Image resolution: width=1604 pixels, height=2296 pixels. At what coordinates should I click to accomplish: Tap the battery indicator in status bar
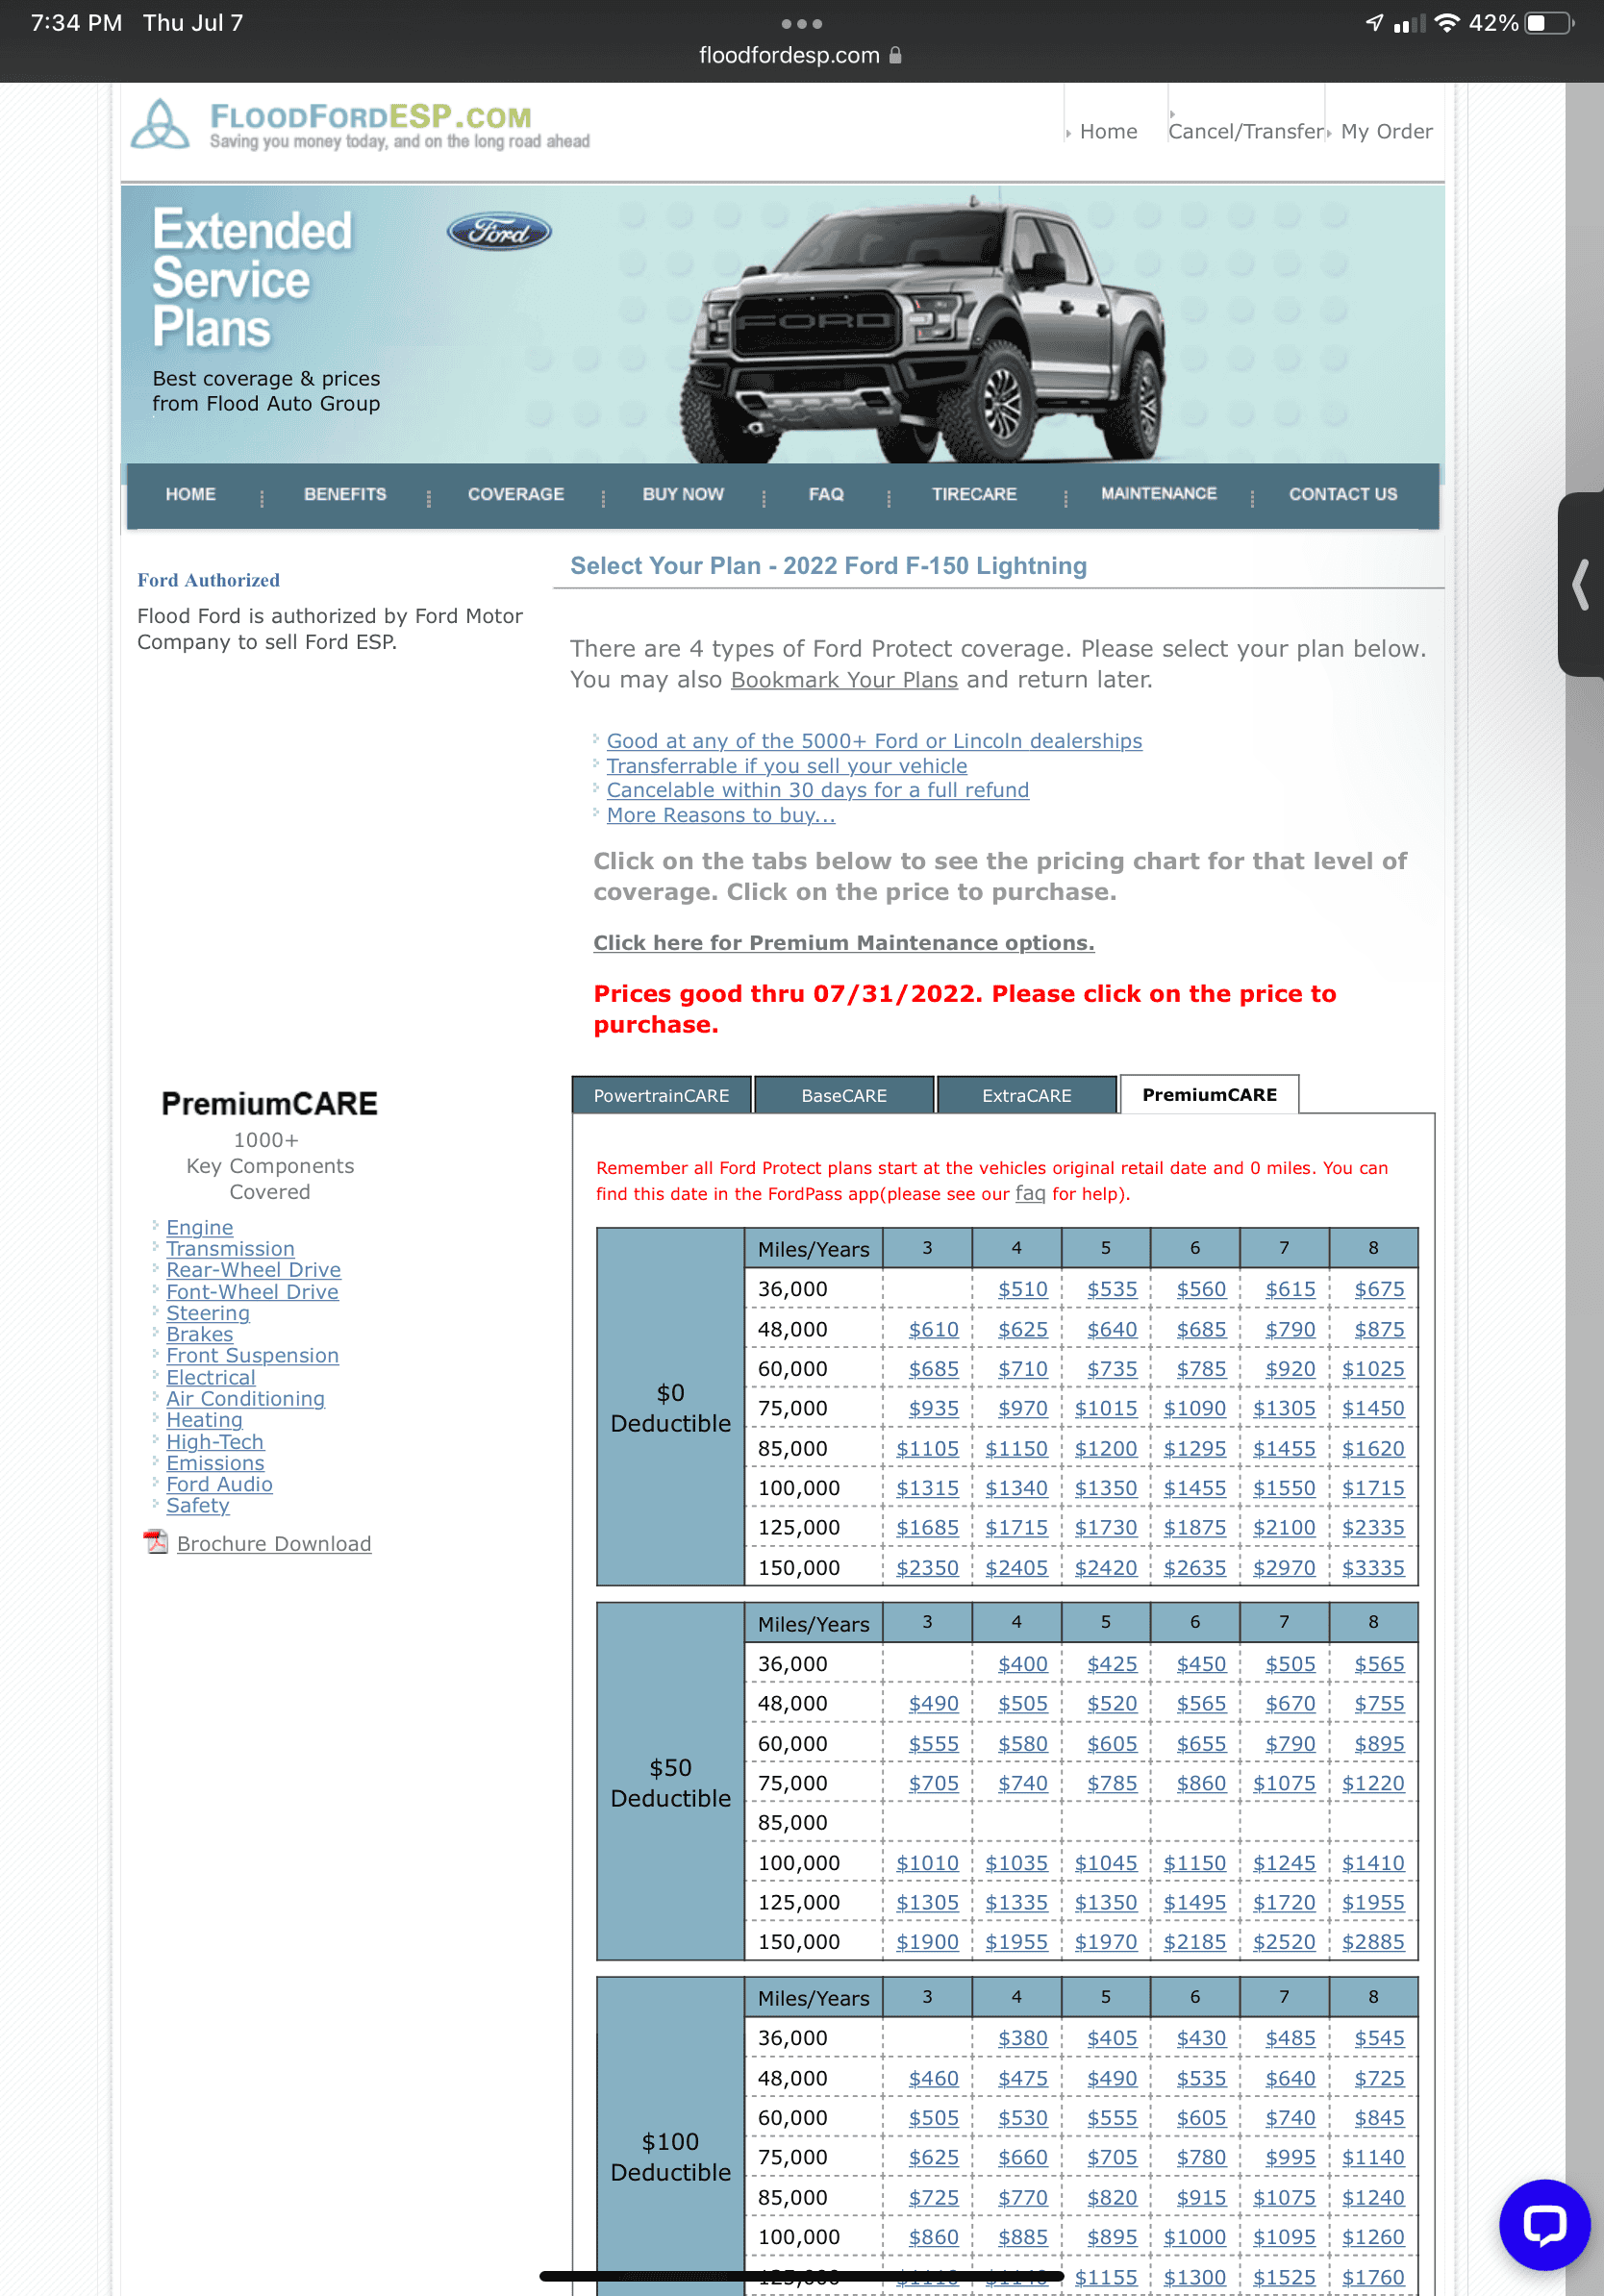tap(1549, 23)
